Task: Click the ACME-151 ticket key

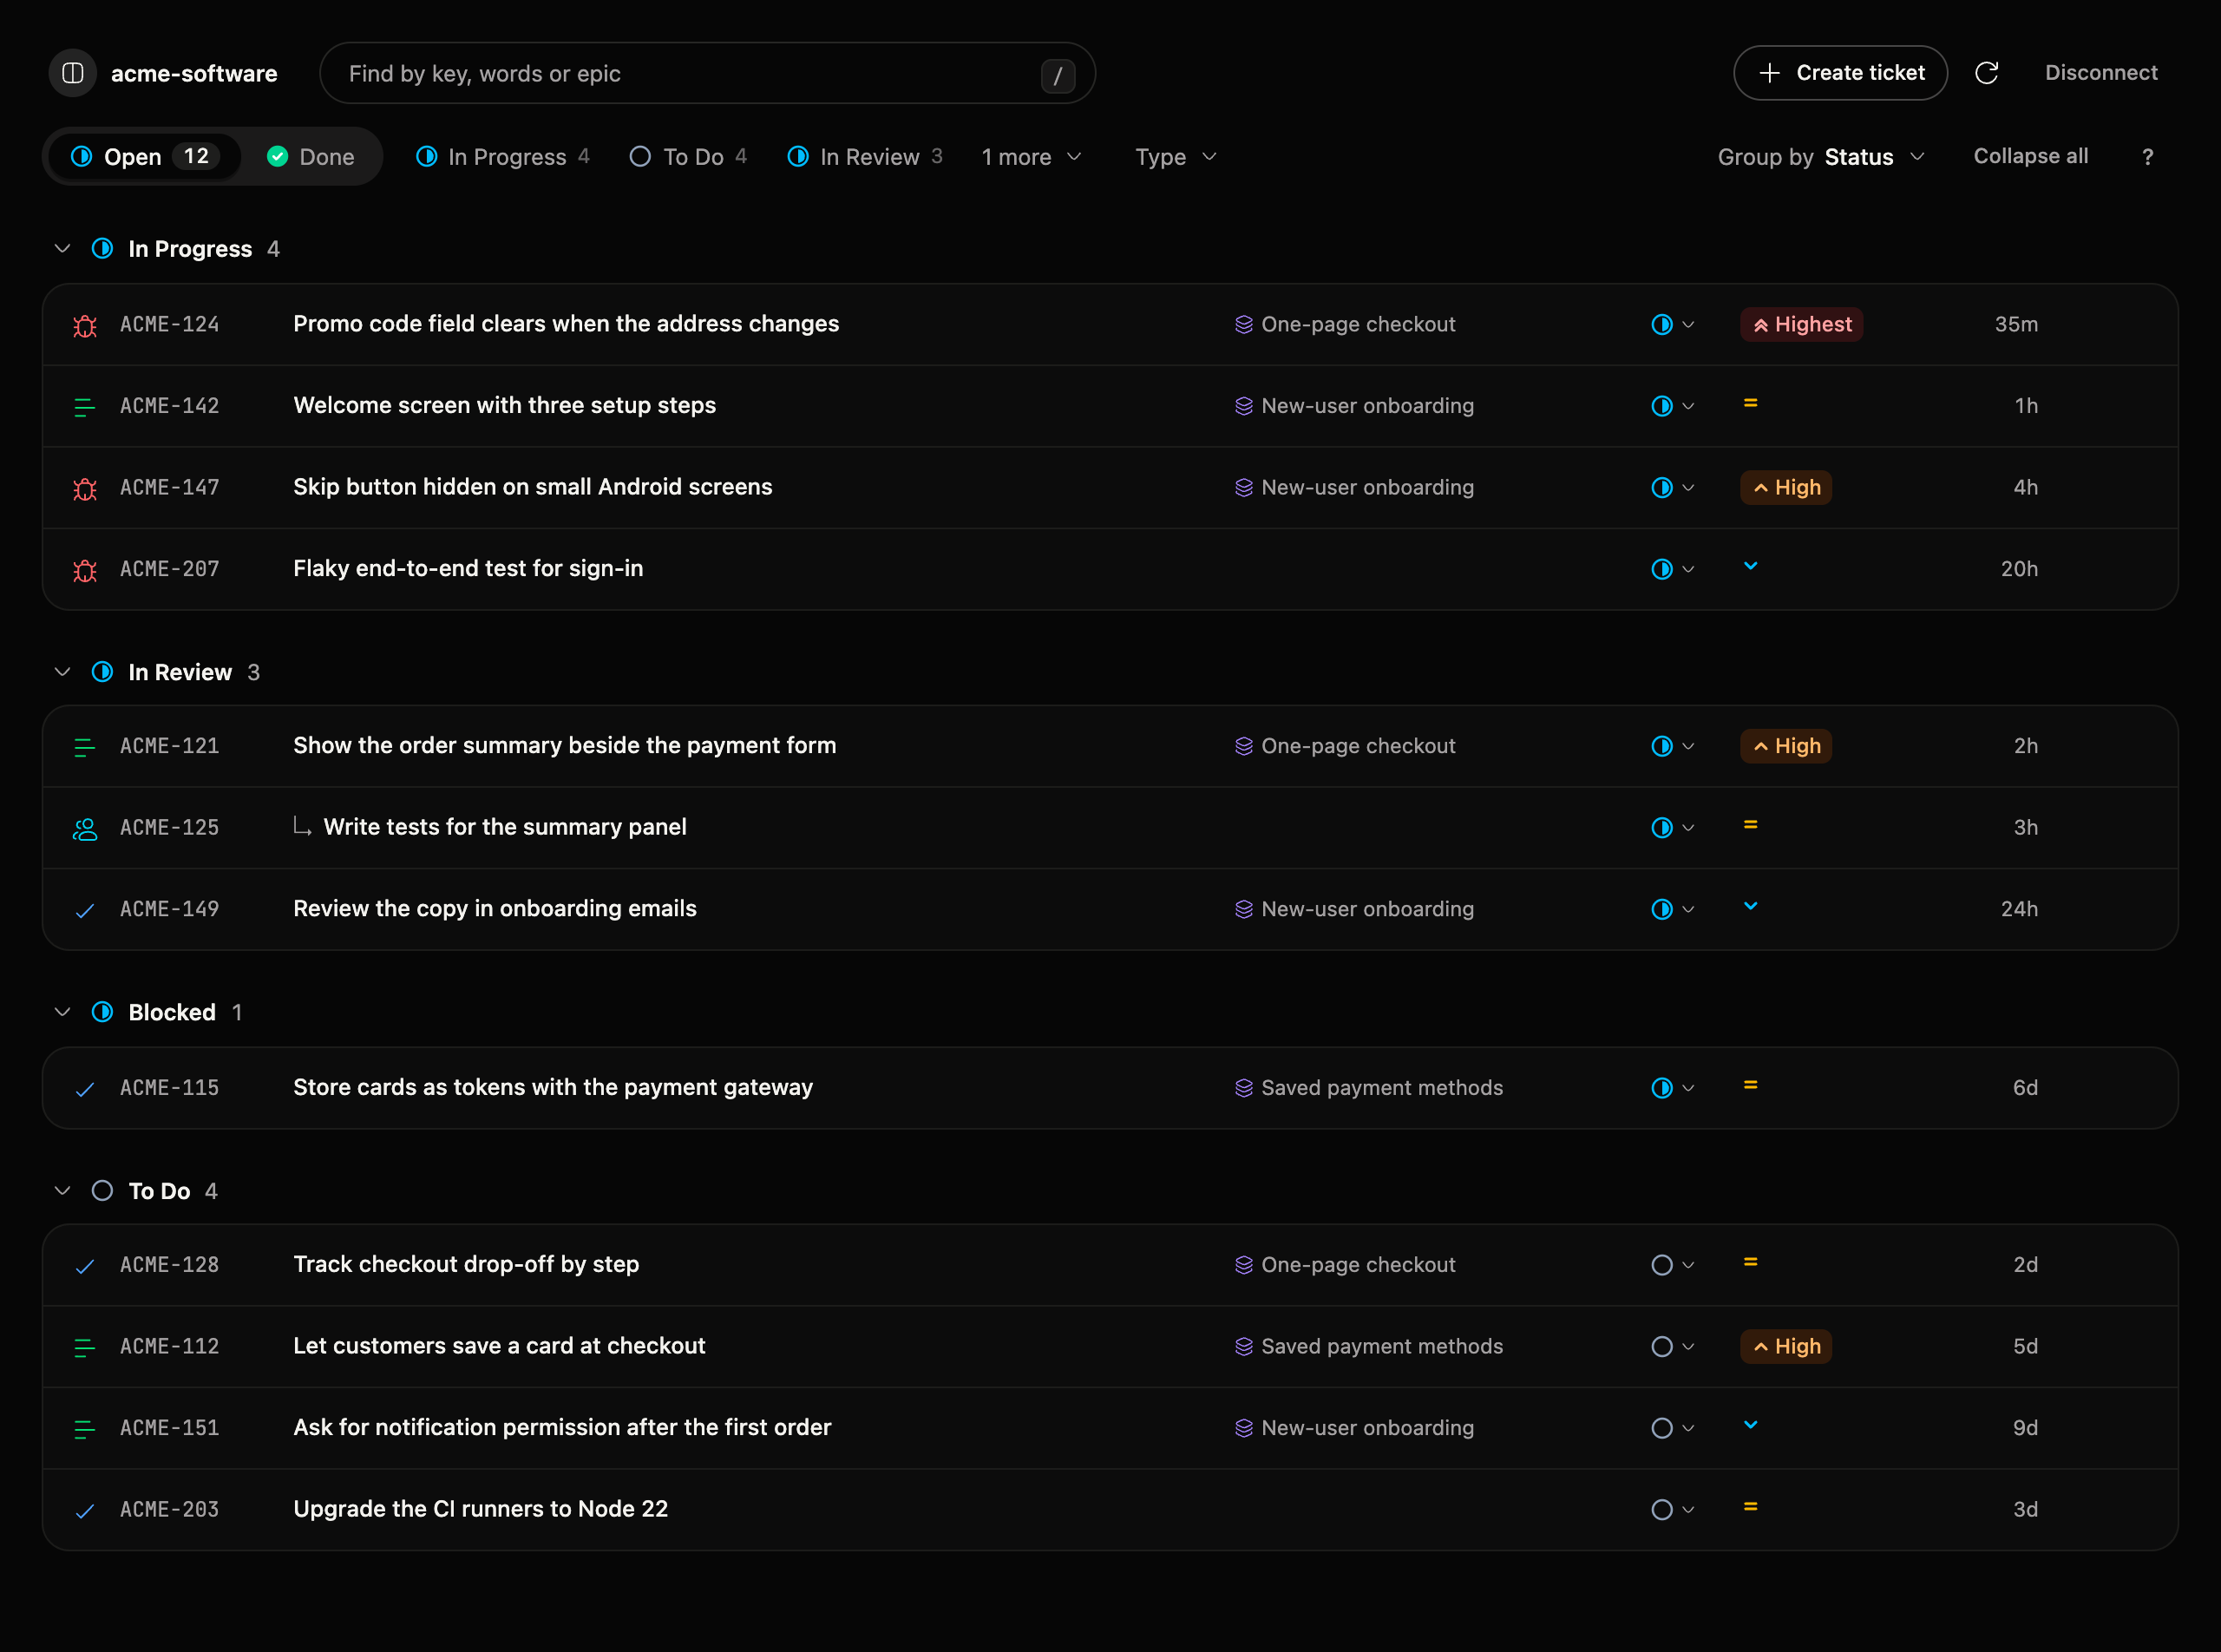Action: 170,1428
